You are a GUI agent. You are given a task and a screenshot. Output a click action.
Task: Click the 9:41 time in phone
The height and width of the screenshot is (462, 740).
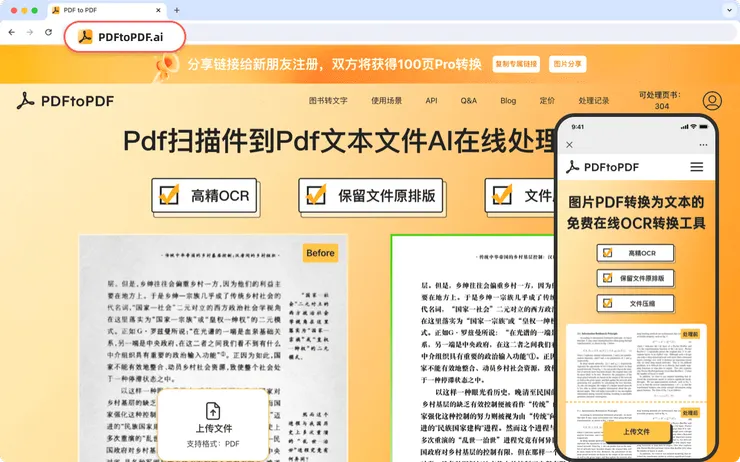(x=578, y=127)
